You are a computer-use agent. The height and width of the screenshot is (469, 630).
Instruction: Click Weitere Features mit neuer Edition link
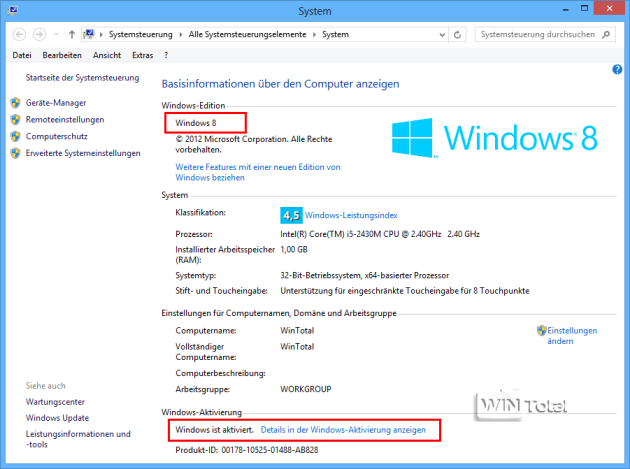258,172
